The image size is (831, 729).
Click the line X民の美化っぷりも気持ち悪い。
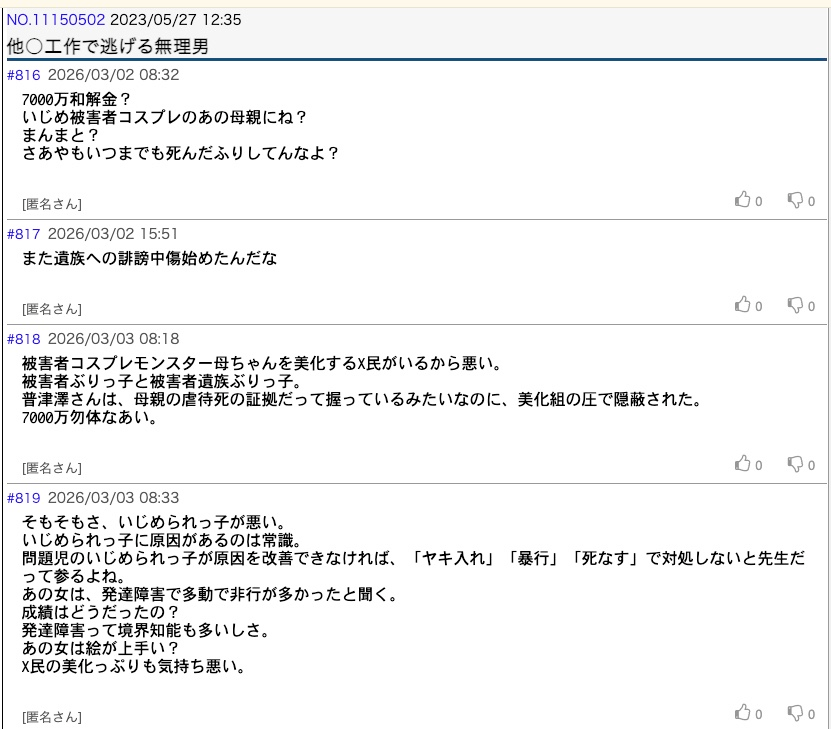134,666
